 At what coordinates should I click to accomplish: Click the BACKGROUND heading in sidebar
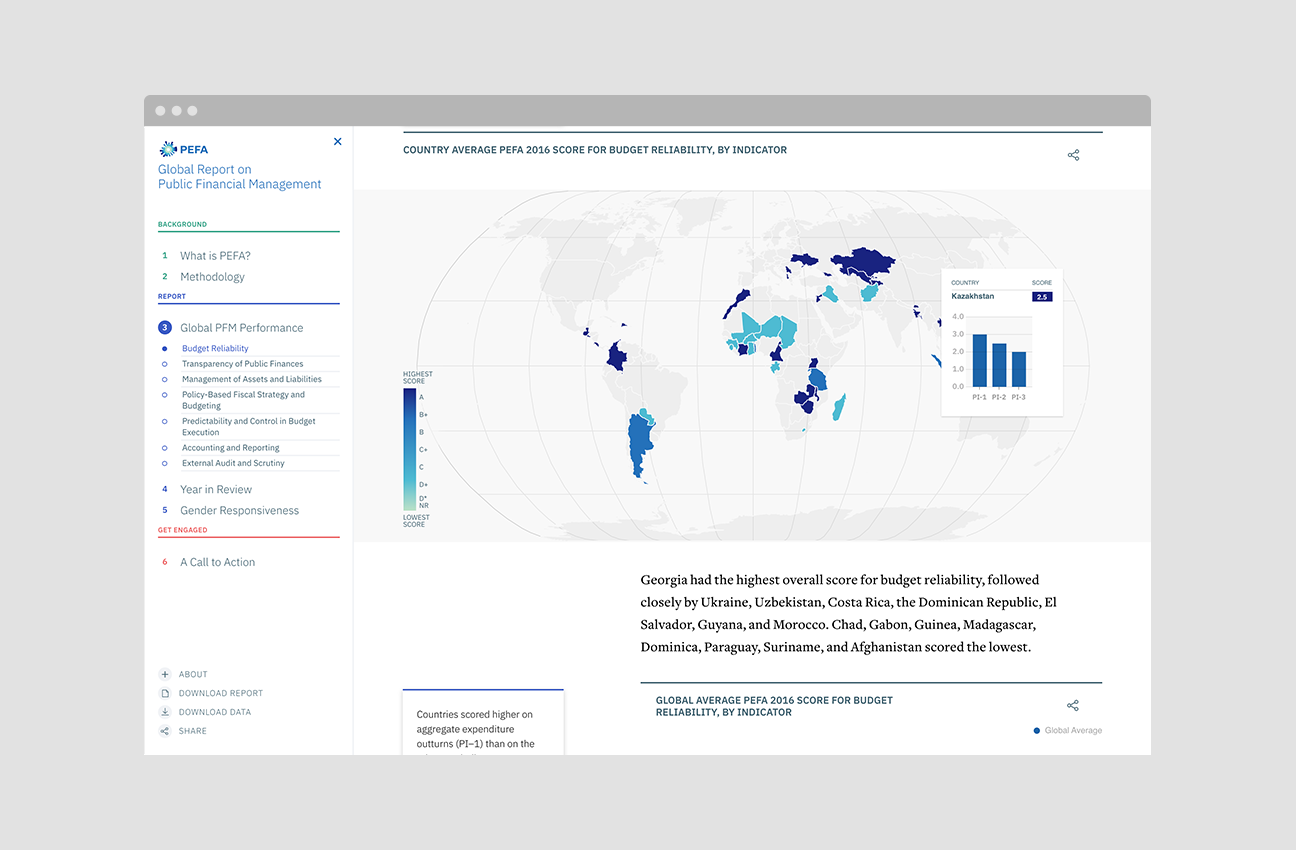point(182,225)
